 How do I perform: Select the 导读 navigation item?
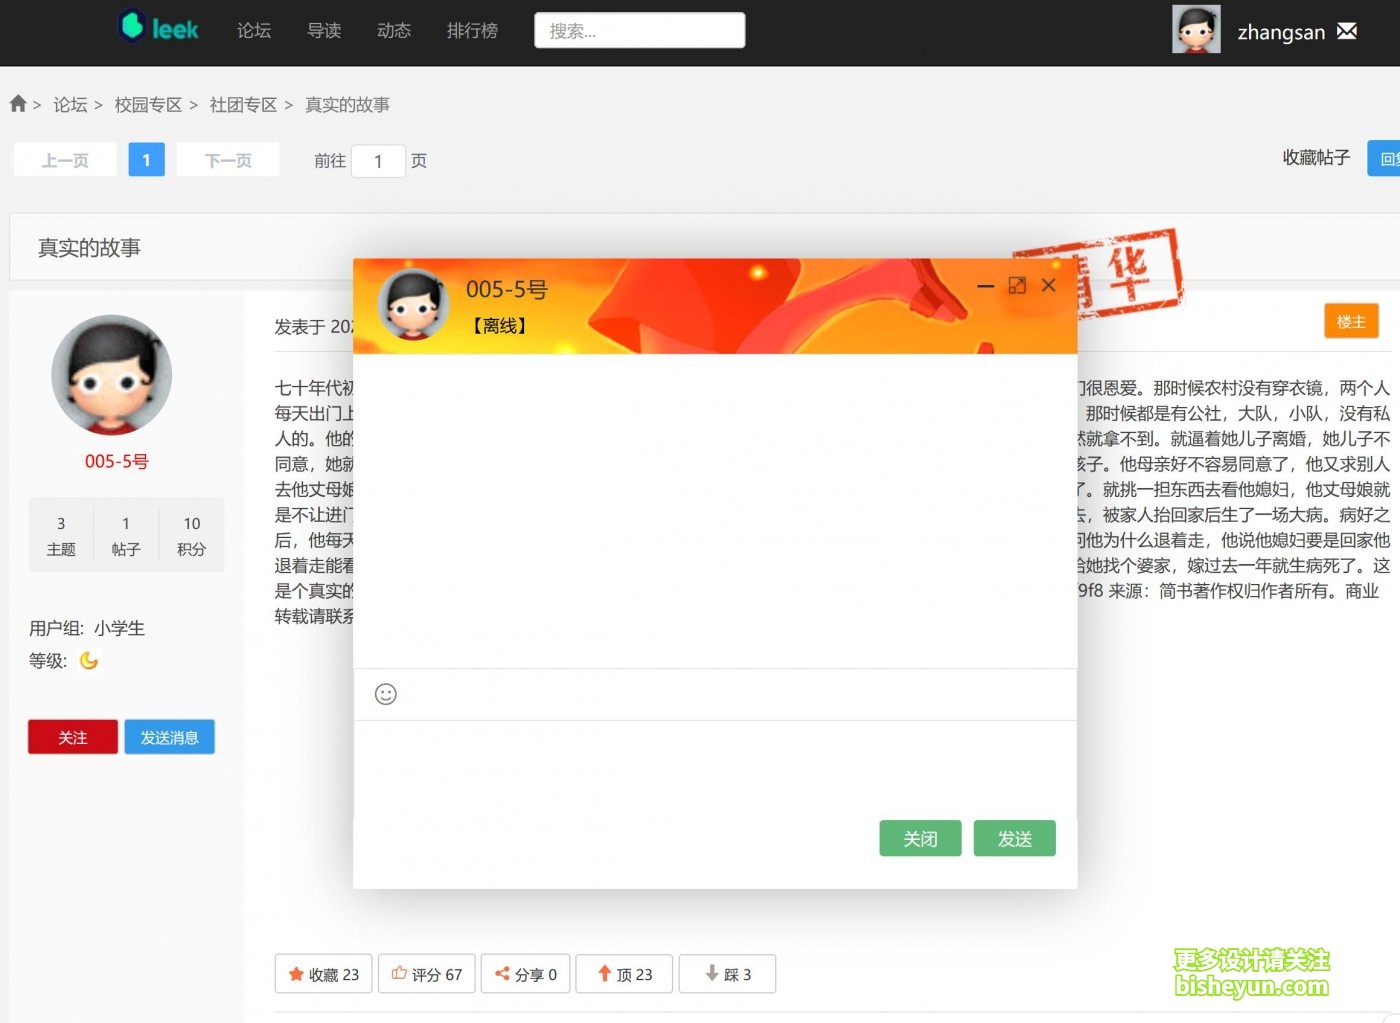(324, 31)
